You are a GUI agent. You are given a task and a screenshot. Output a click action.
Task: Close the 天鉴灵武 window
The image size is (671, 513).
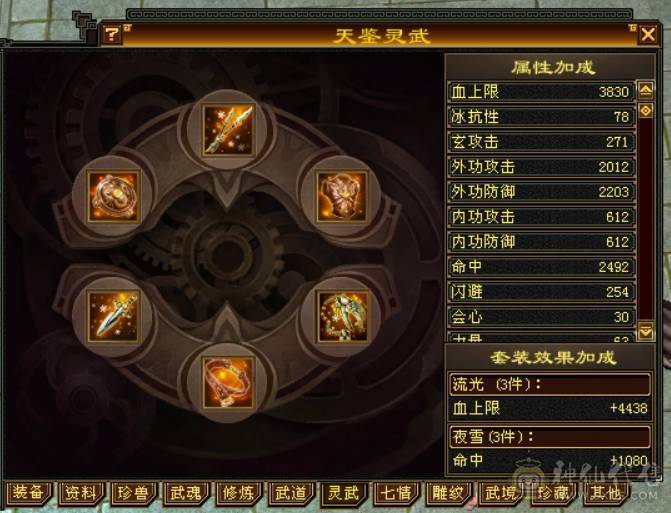647,34
